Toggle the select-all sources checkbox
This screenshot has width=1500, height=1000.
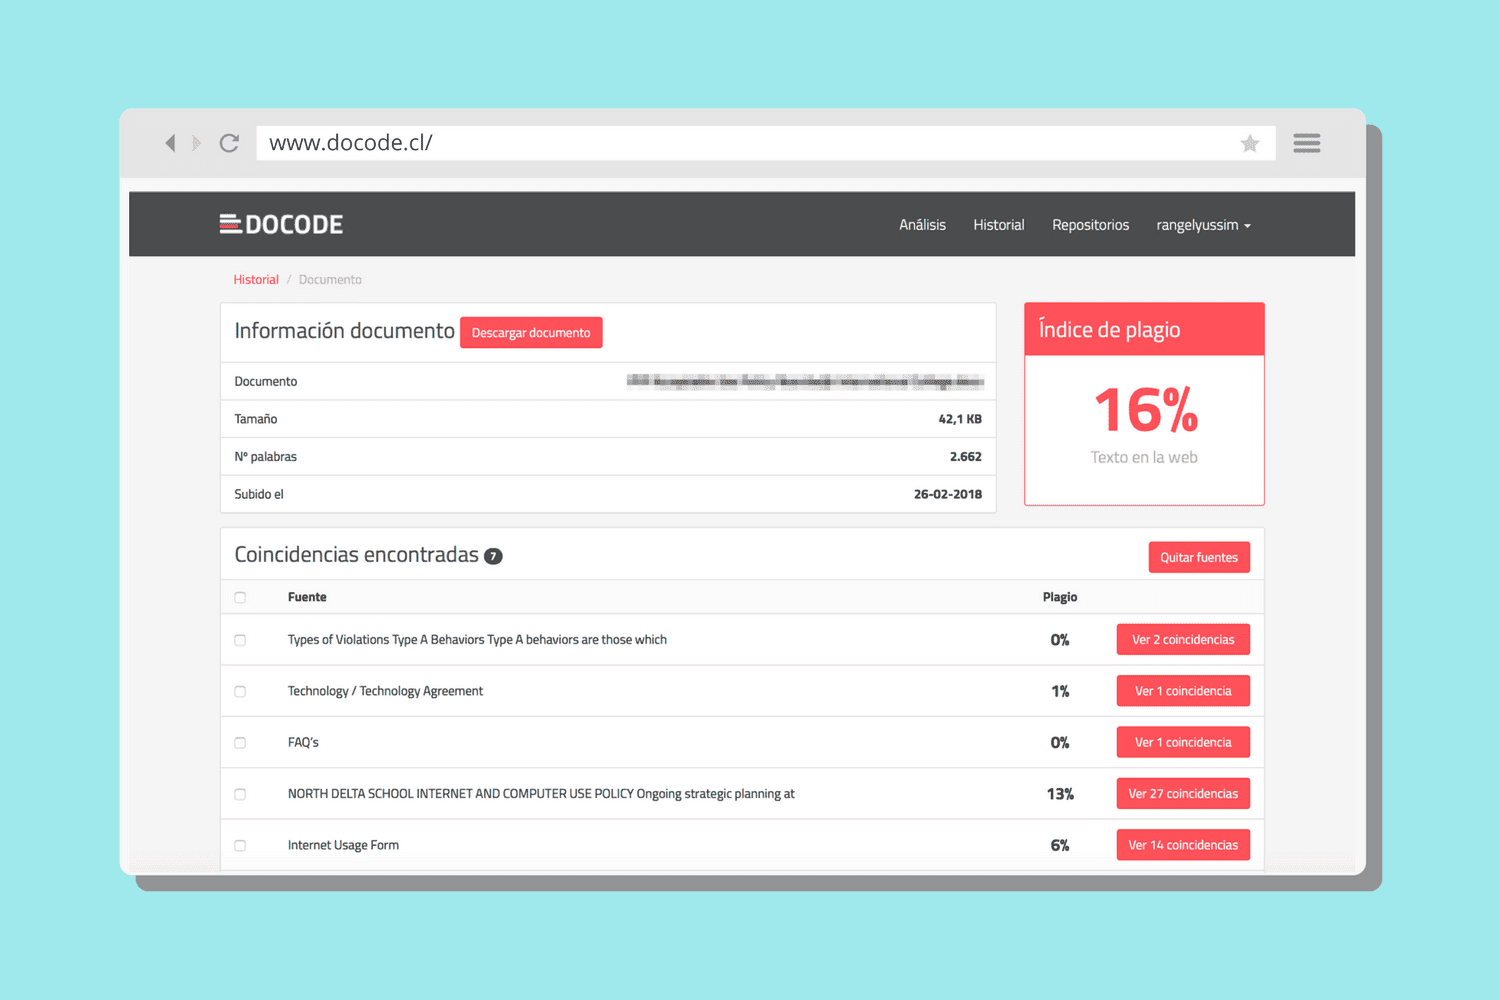click(240, 598)
